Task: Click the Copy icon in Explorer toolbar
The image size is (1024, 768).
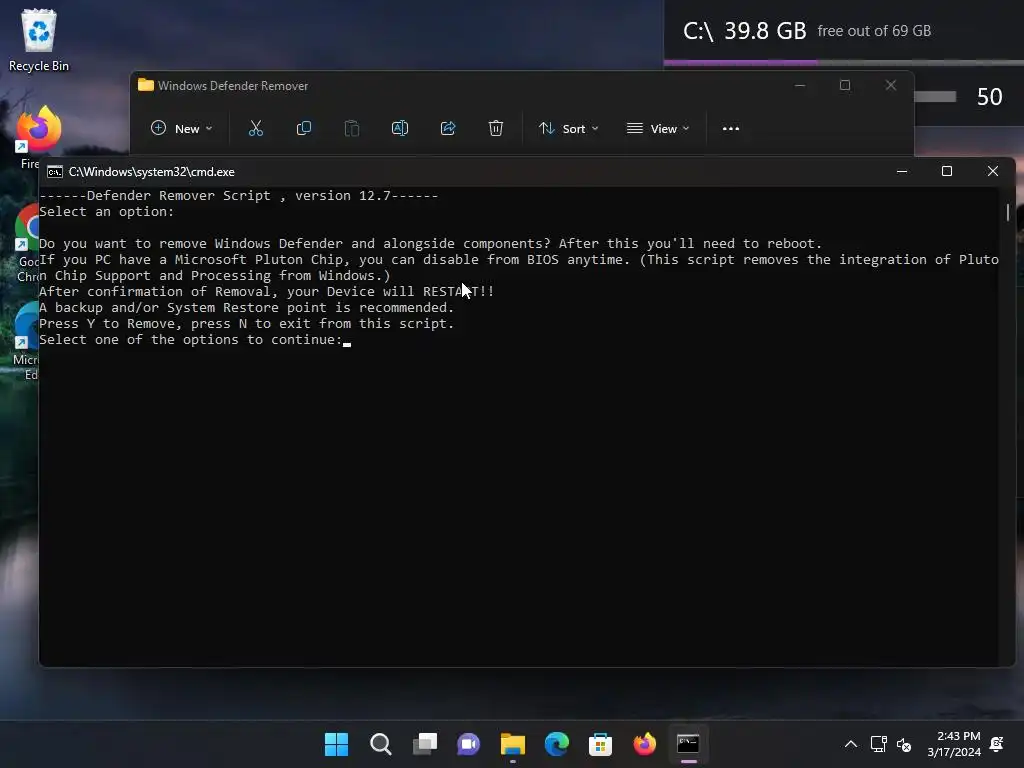Action: tap(304, 129)
